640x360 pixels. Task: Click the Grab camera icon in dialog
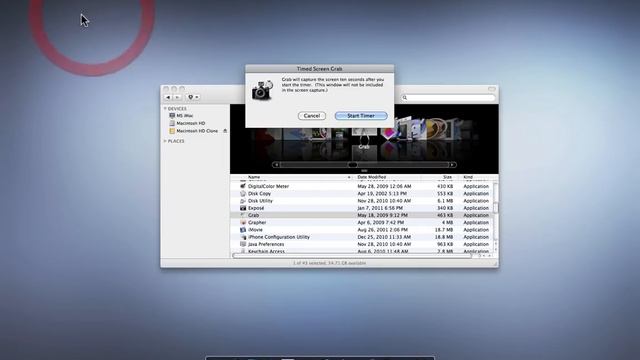click(x=262, y=91)
